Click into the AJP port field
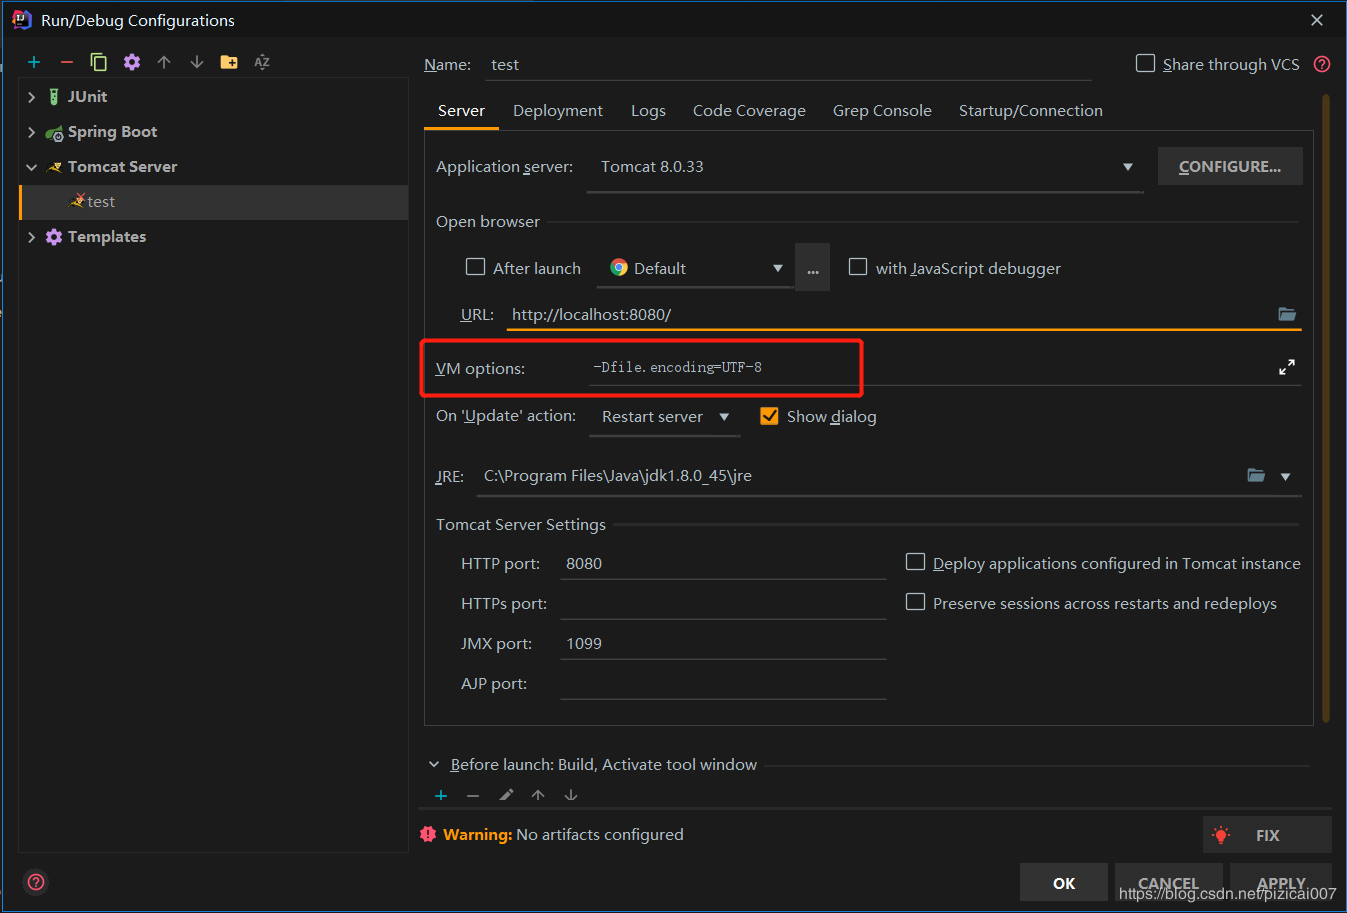The height and width of the screenshot is (913, 1347). point(724,683)
